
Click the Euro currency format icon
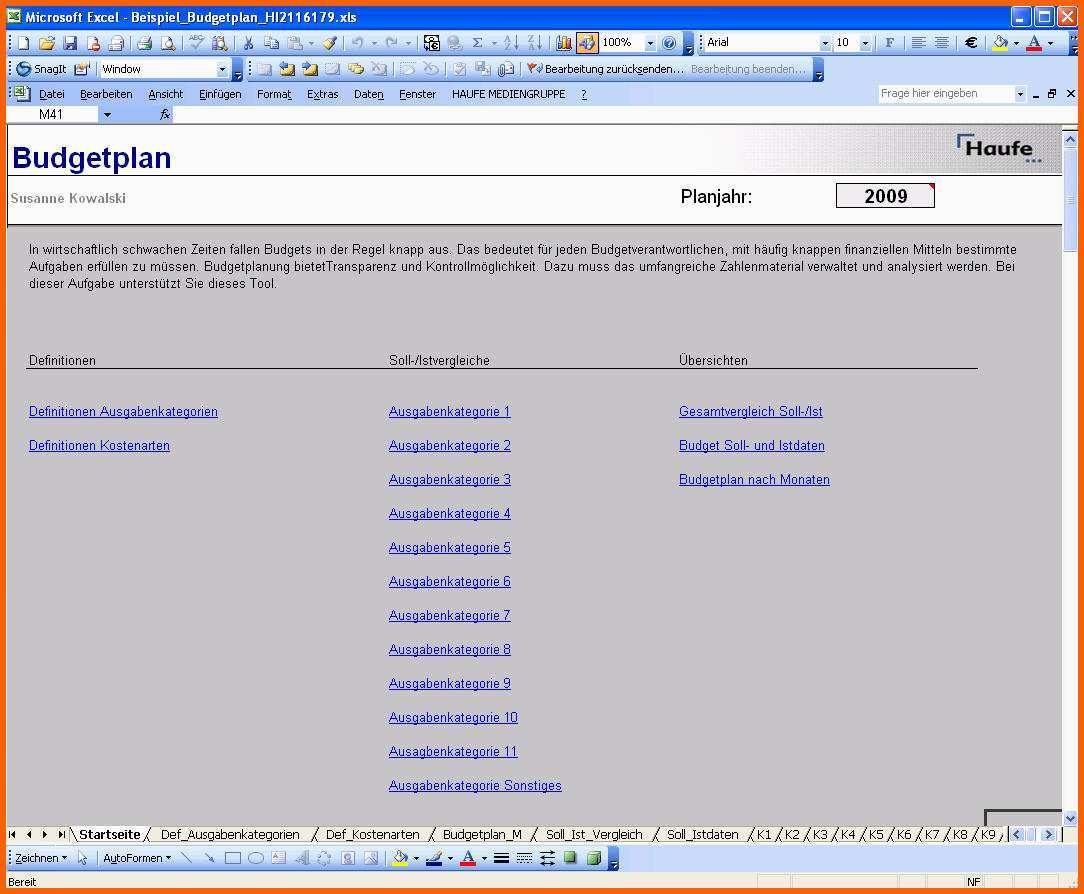(971, 43)
